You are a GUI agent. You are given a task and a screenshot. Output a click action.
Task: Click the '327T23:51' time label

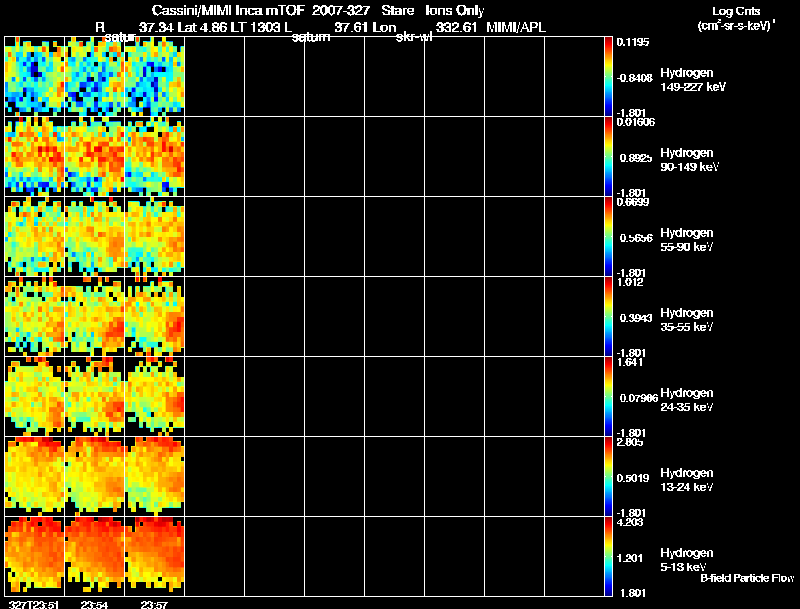[35, 604]
